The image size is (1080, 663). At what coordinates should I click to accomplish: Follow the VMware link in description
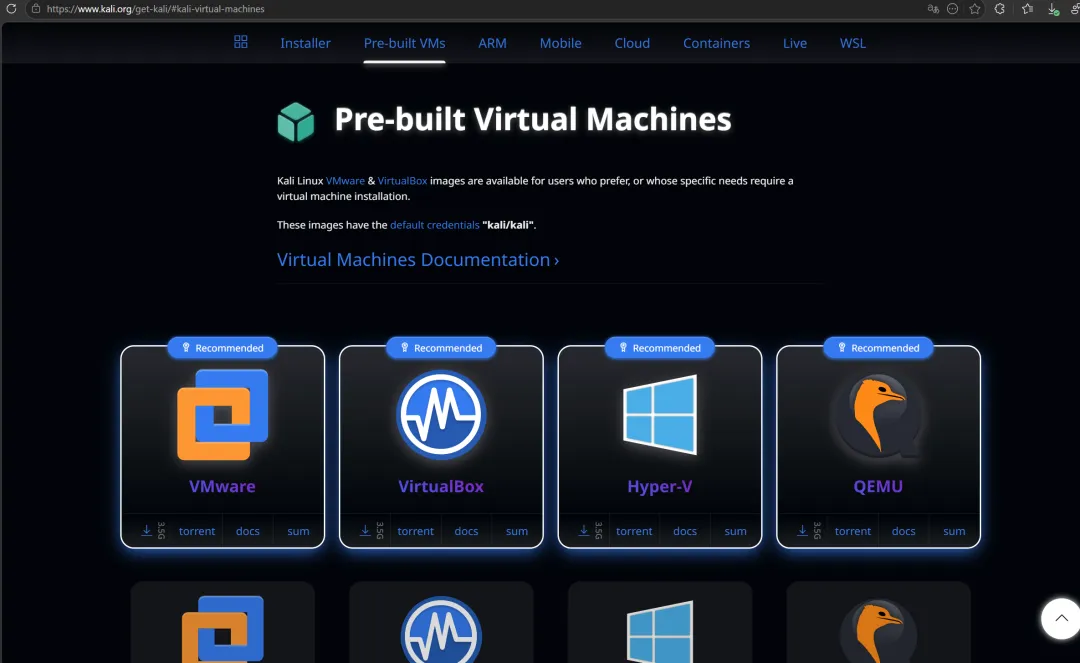345,180
